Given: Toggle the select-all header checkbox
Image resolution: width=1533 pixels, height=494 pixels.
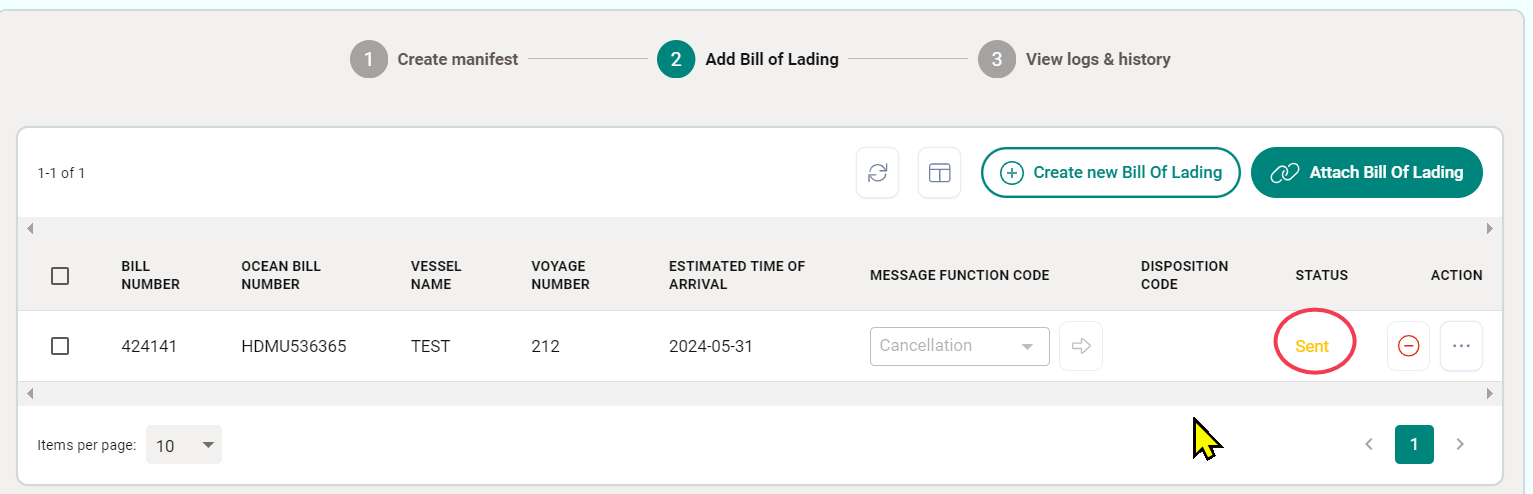Looking at the screenshot, I should coord(60,276).
